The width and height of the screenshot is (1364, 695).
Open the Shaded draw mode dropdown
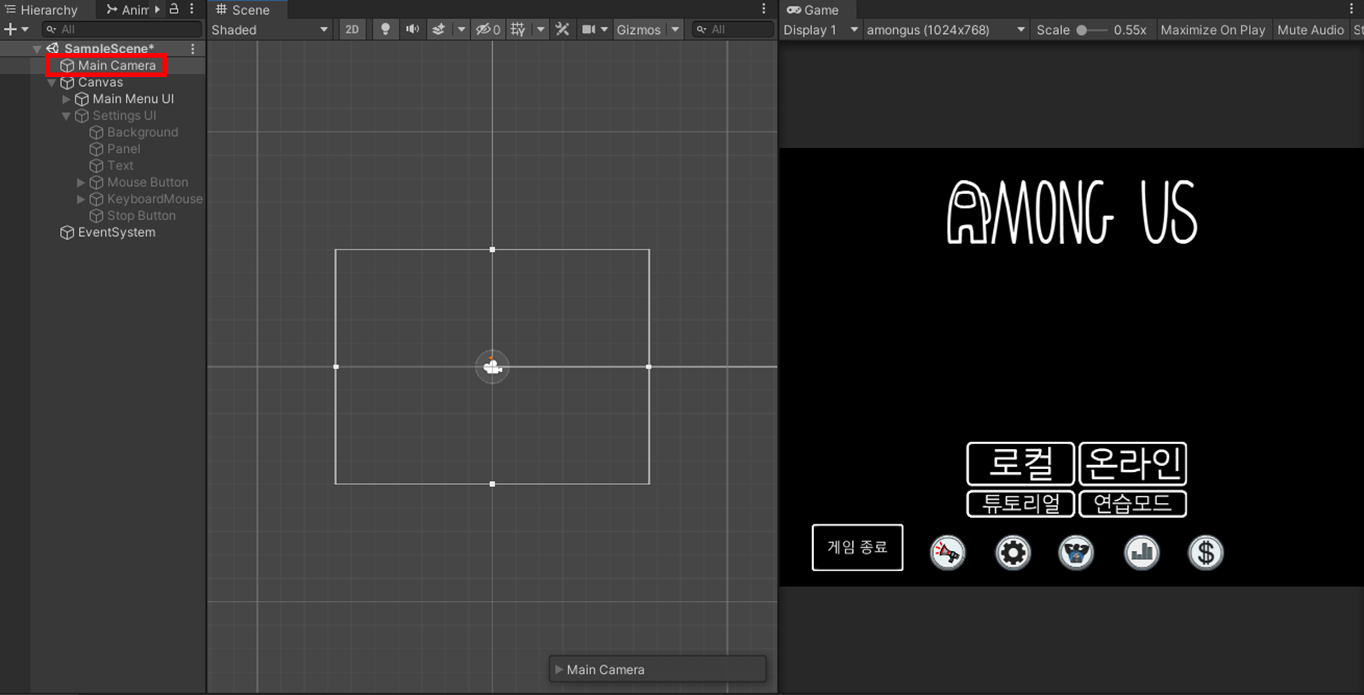[x=270, y=30]
